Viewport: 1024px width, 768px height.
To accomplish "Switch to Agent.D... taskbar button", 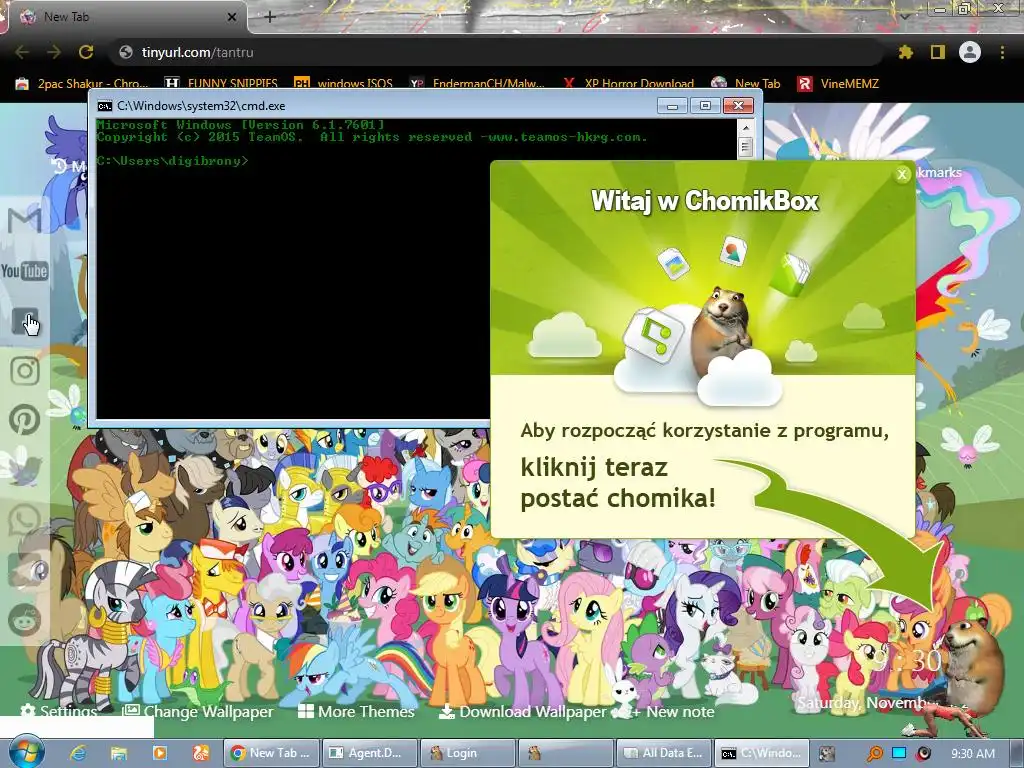I will (x=370, y=753).
